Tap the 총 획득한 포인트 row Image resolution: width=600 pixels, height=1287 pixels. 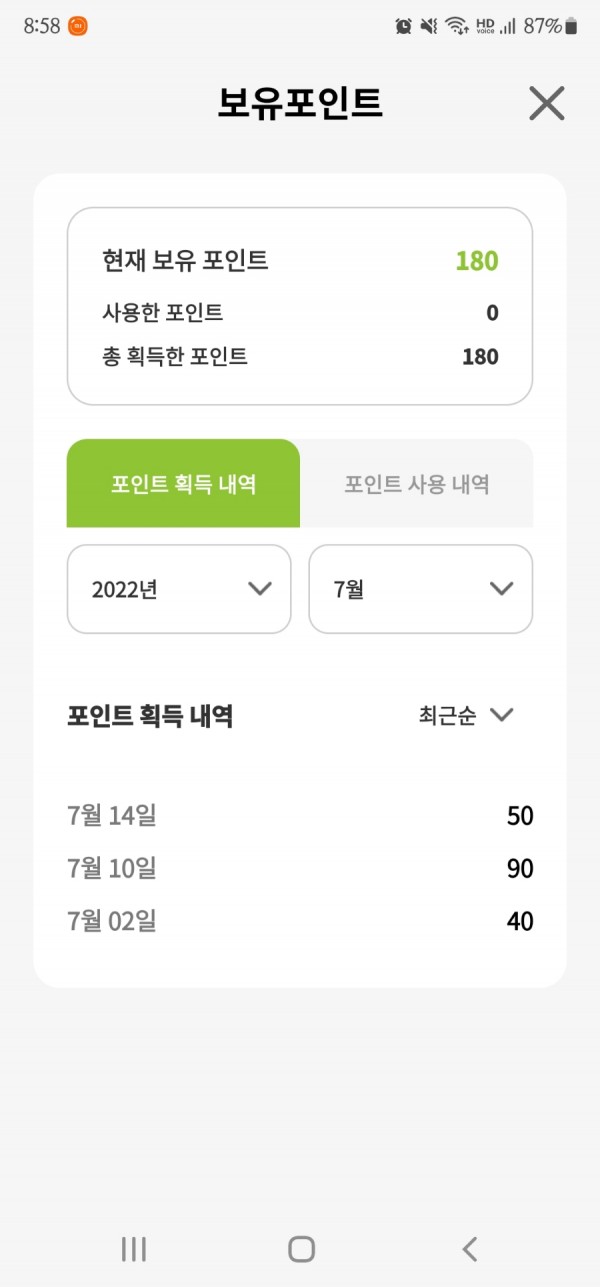(x=300, y=356)
